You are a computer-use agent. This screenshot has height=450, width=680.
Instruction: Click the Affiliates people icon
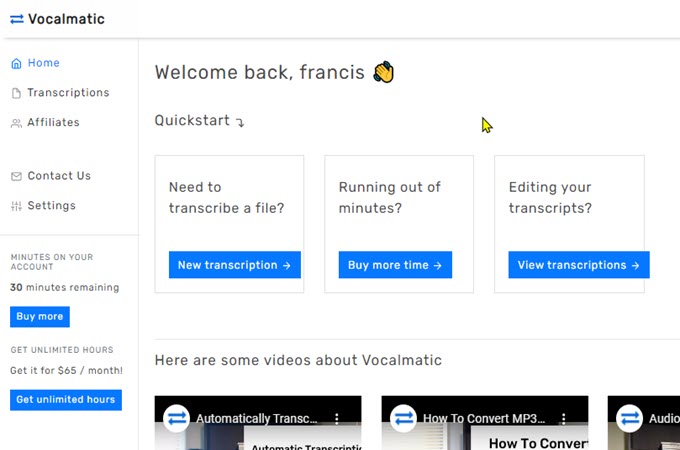point(16,124)
